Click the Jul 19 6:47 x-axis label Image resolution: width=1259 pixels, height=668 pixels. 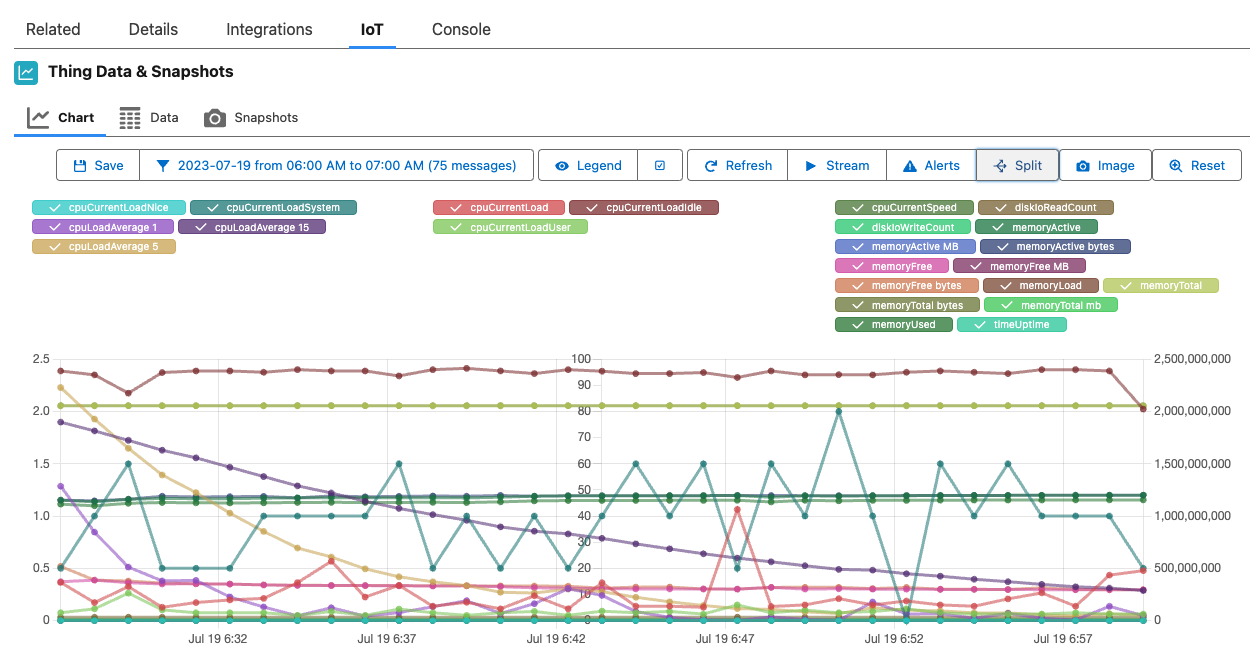(726, 637)
